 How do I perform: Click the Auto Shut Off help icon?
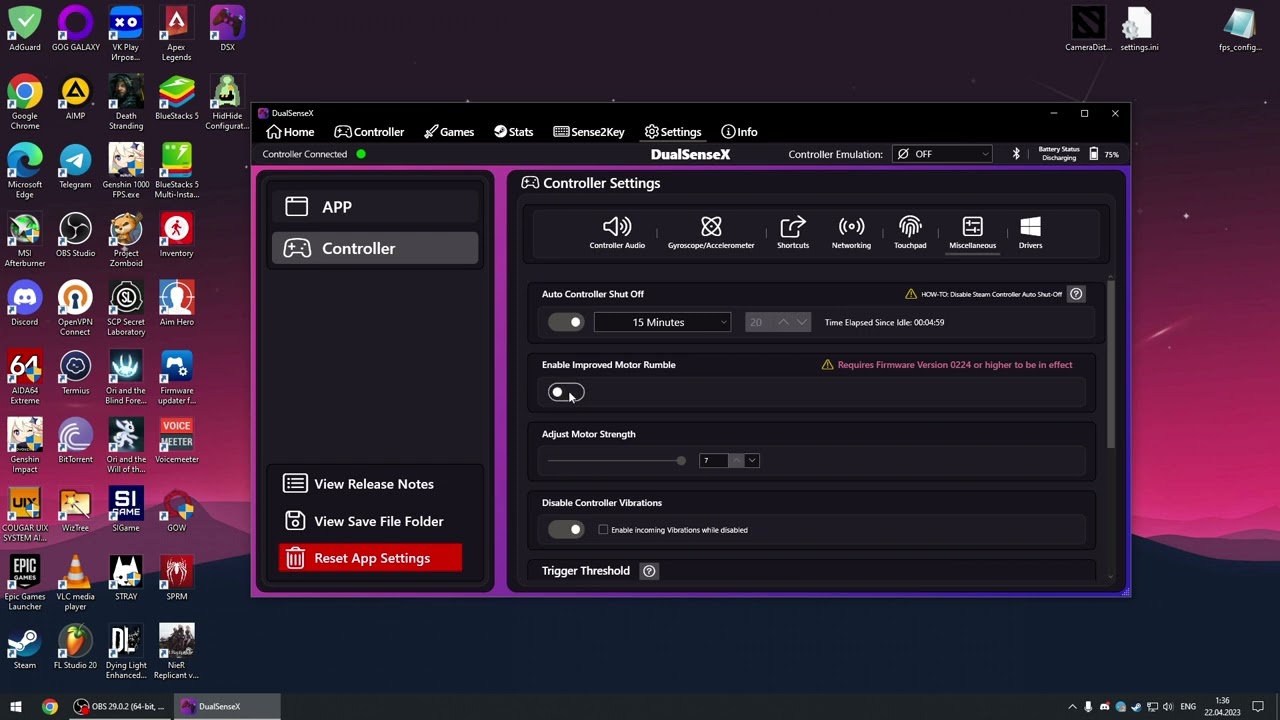pyautogui.click(x=1076, y=294)
